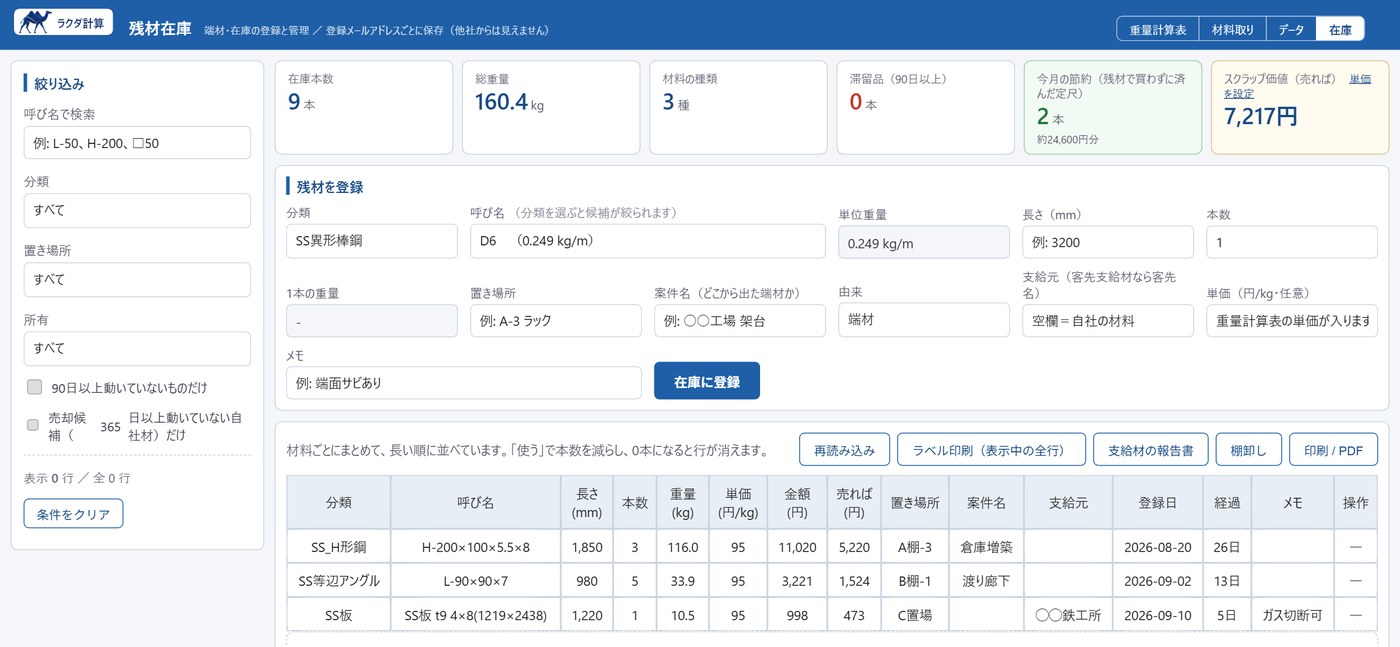Click the 経過 column header

(1227, 503)
